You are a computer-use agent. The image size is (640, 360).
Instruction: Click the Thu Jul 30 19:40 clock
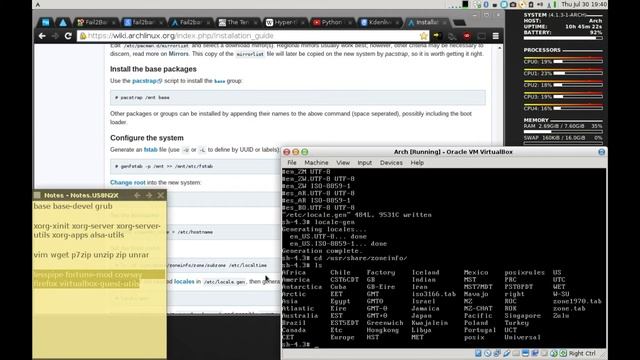pos(584,4)
